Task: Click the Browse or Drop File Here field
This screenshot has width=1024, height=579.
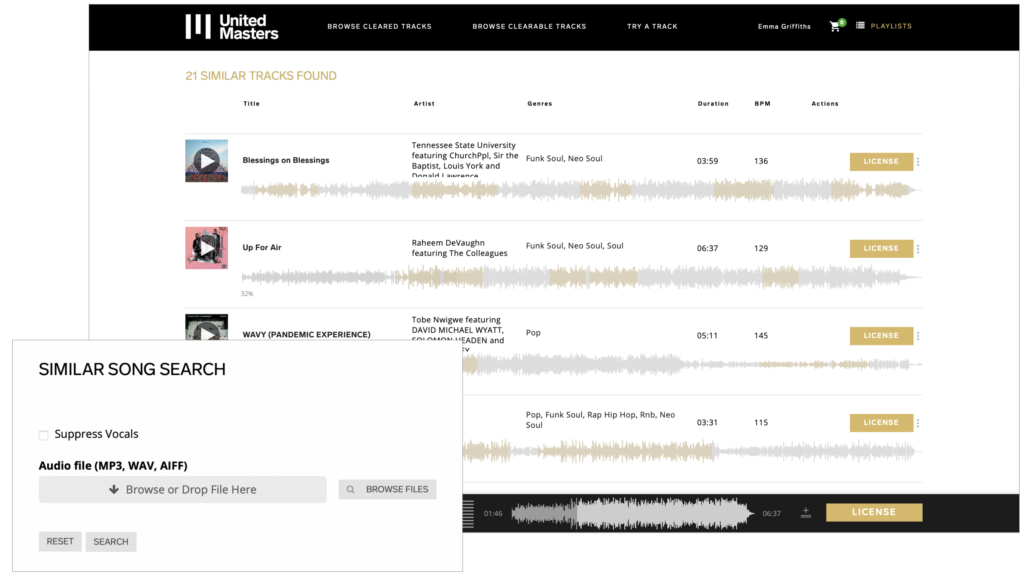Action: (x=182, y=489)
